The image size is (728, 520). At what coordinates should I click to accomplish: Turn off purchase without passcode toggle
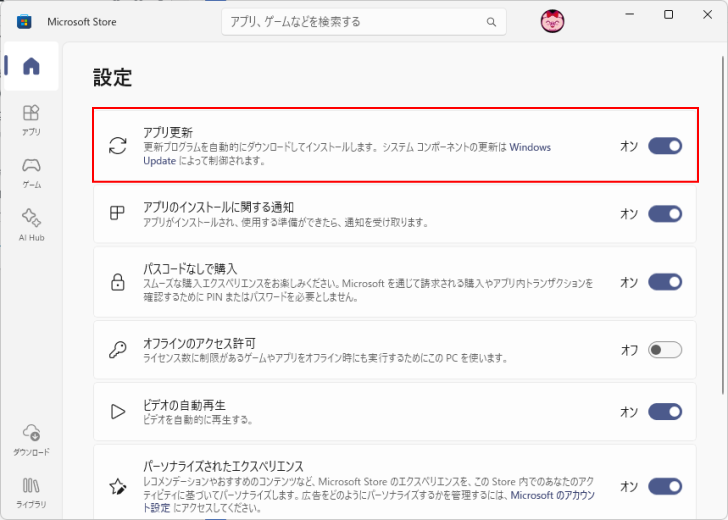tap(665, 282)
